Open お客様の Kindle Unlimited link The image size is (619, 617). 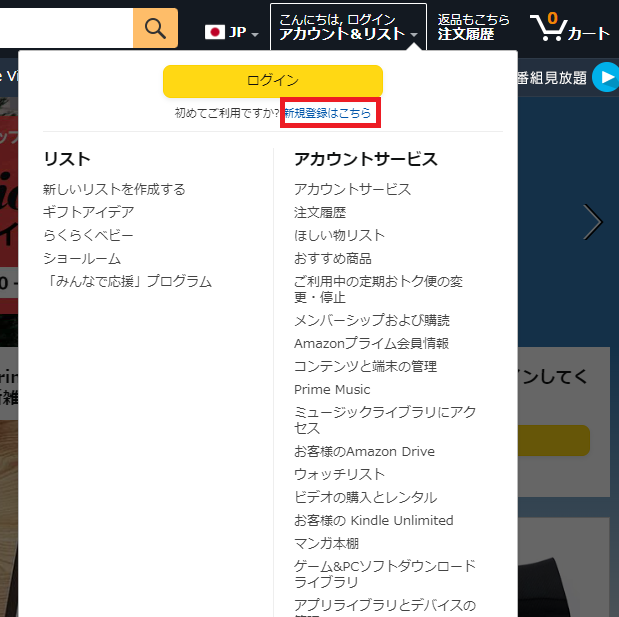coord(373,521)
